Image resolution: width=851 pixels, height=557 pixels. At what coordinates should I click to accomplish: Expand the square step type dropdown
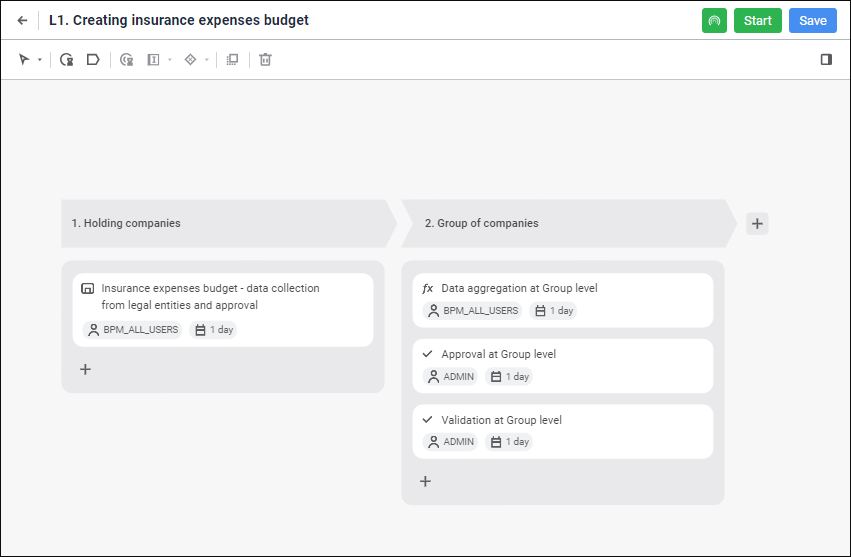pyautogui.click(x=170, y=60)
